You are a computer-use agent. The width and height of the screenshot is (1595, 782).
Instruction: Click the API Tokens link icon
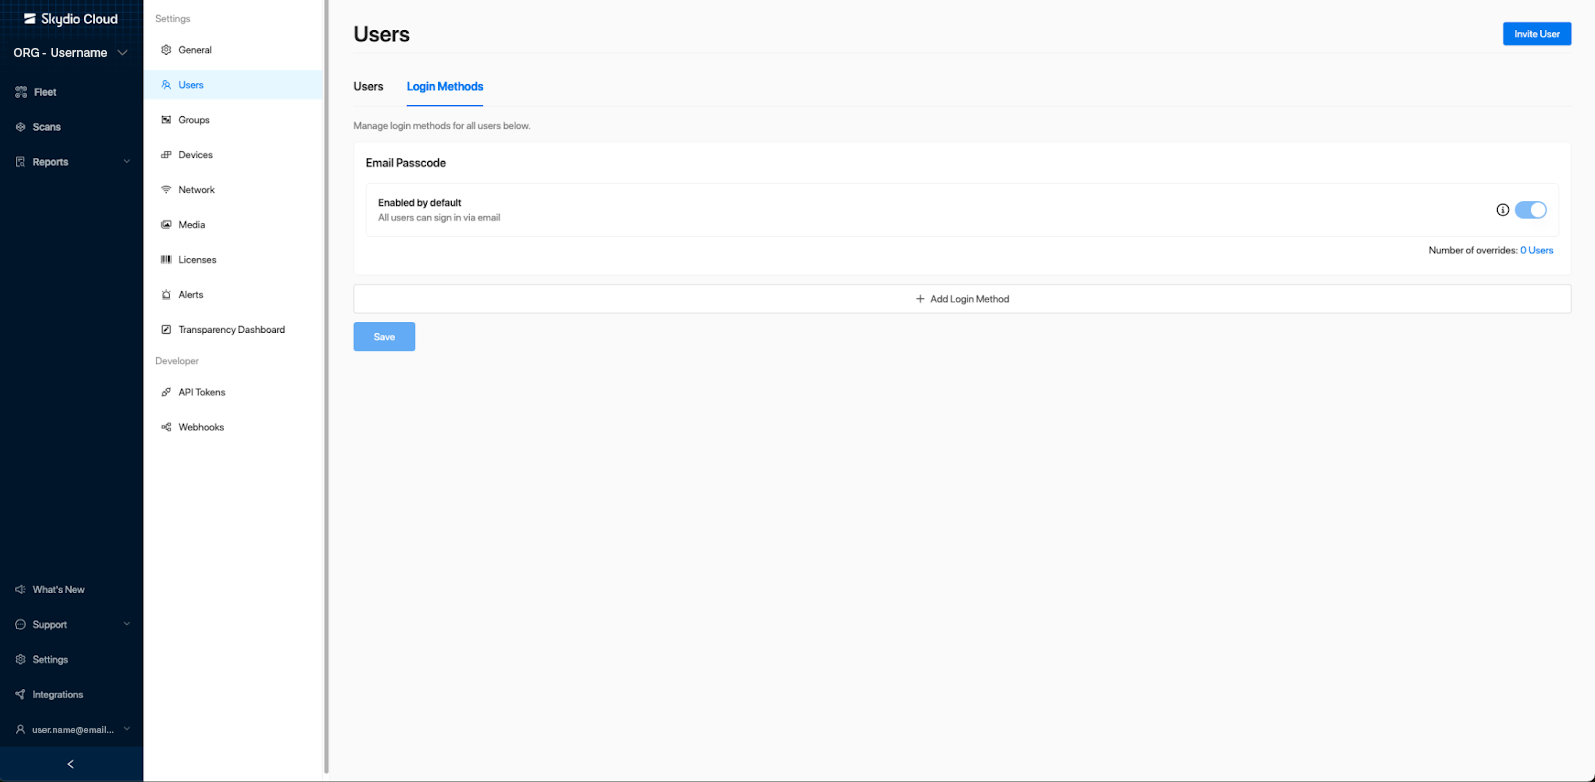[166, 392]
